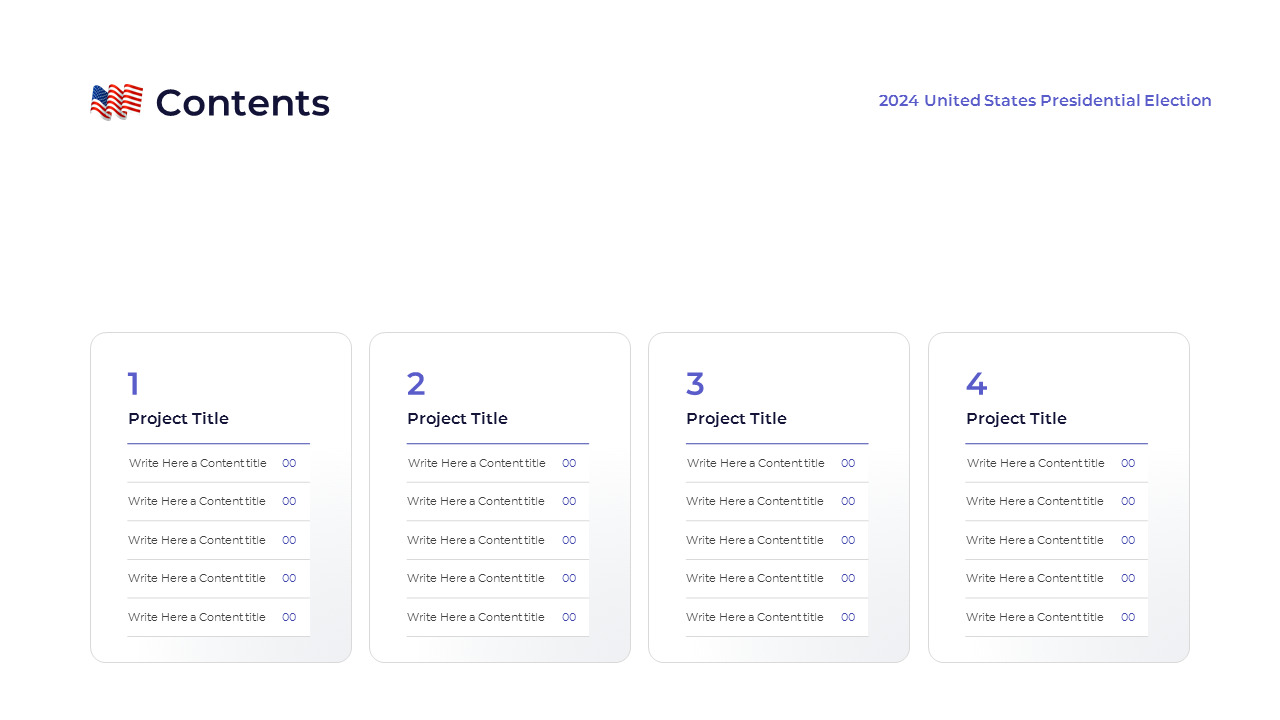
Task: Click third content title row in card 2
Action: coord(476,540)
